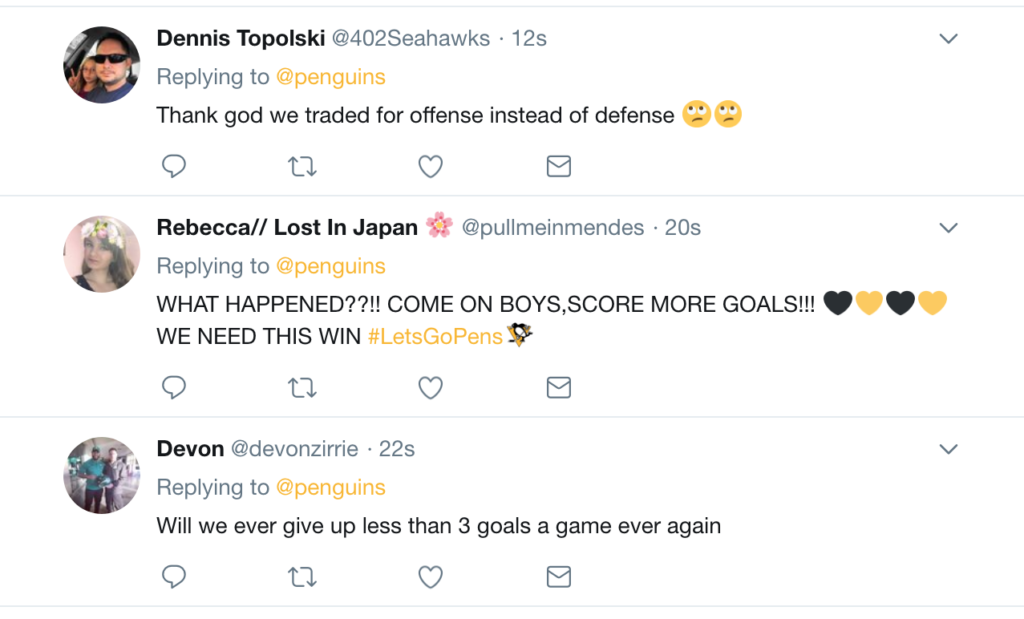Like Devon's tweet
This screenshot has width=1024, height=619.
click(430, 576)
